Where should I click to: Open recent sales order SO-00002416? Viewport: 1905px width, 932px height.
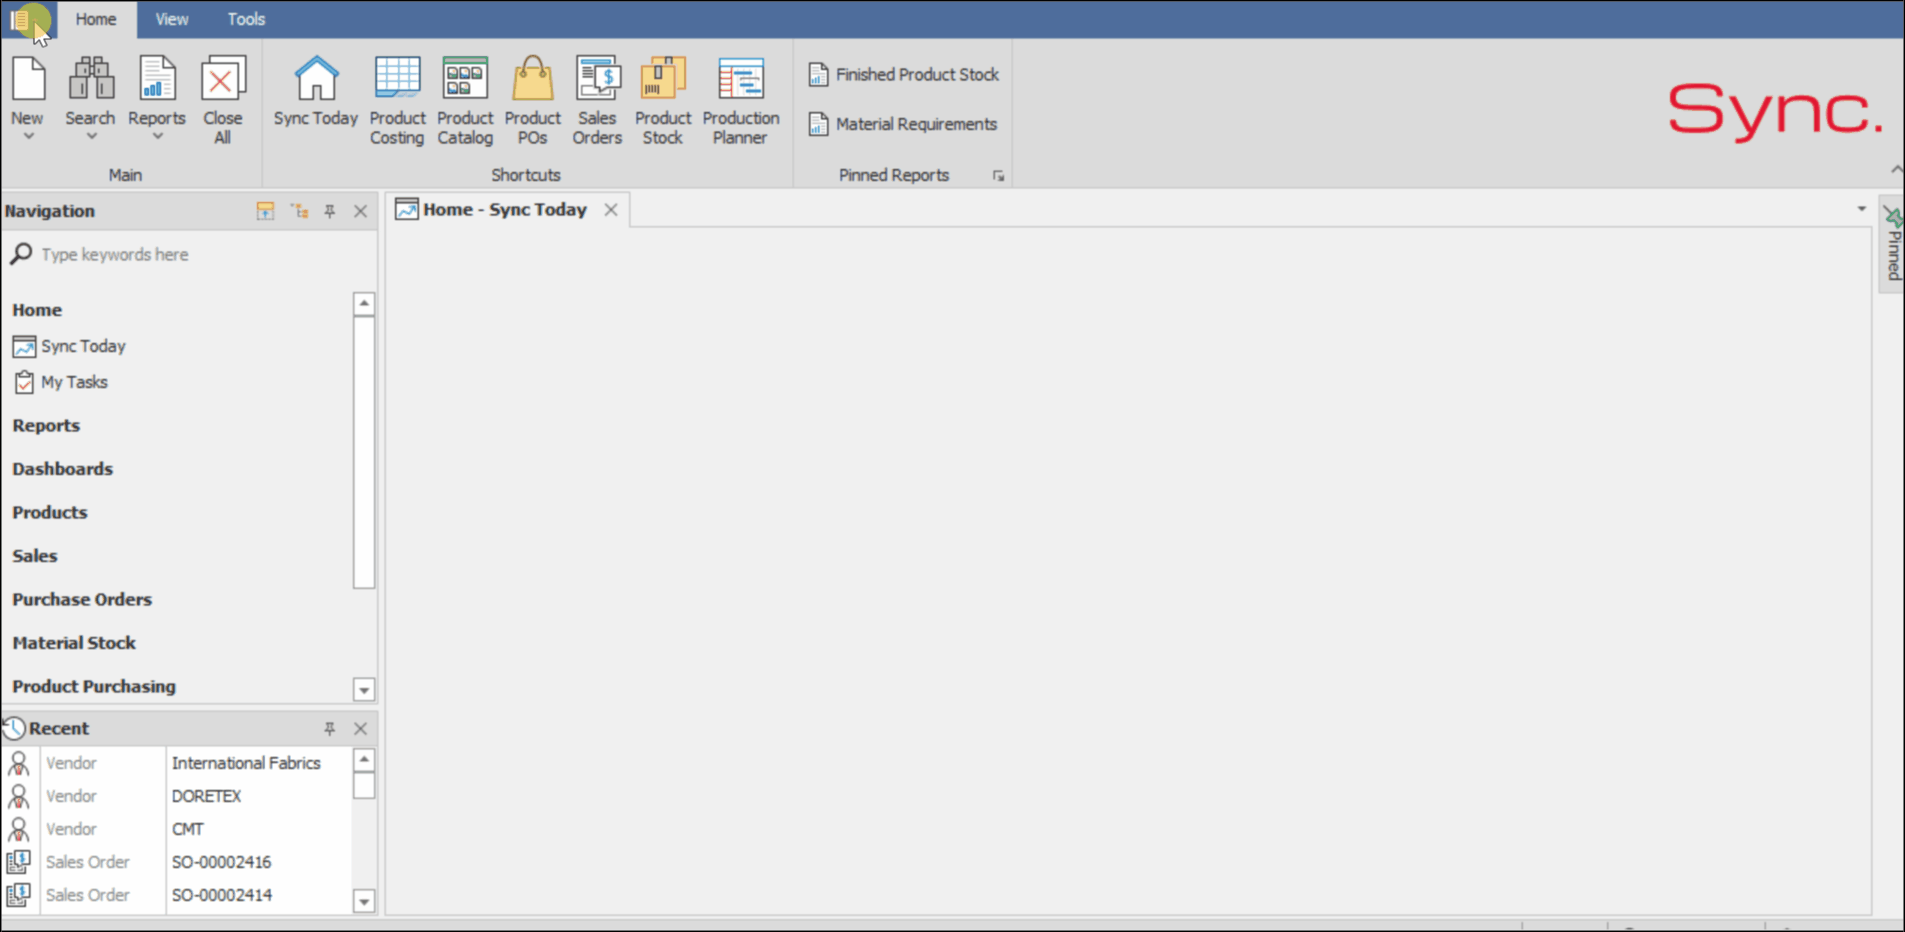221,862
